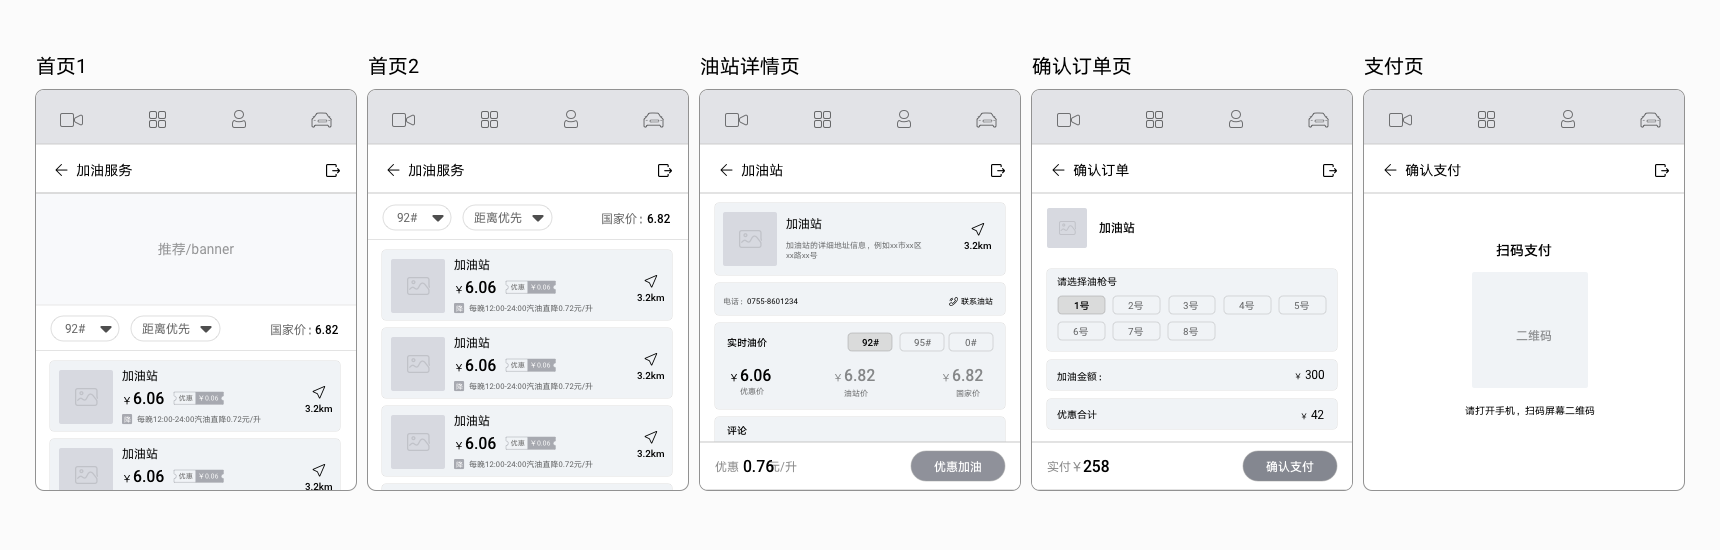Tap the 优惠合计 ¥42 row
The width and height of the screenshot is (1720, 550).
coord(1192,414)
